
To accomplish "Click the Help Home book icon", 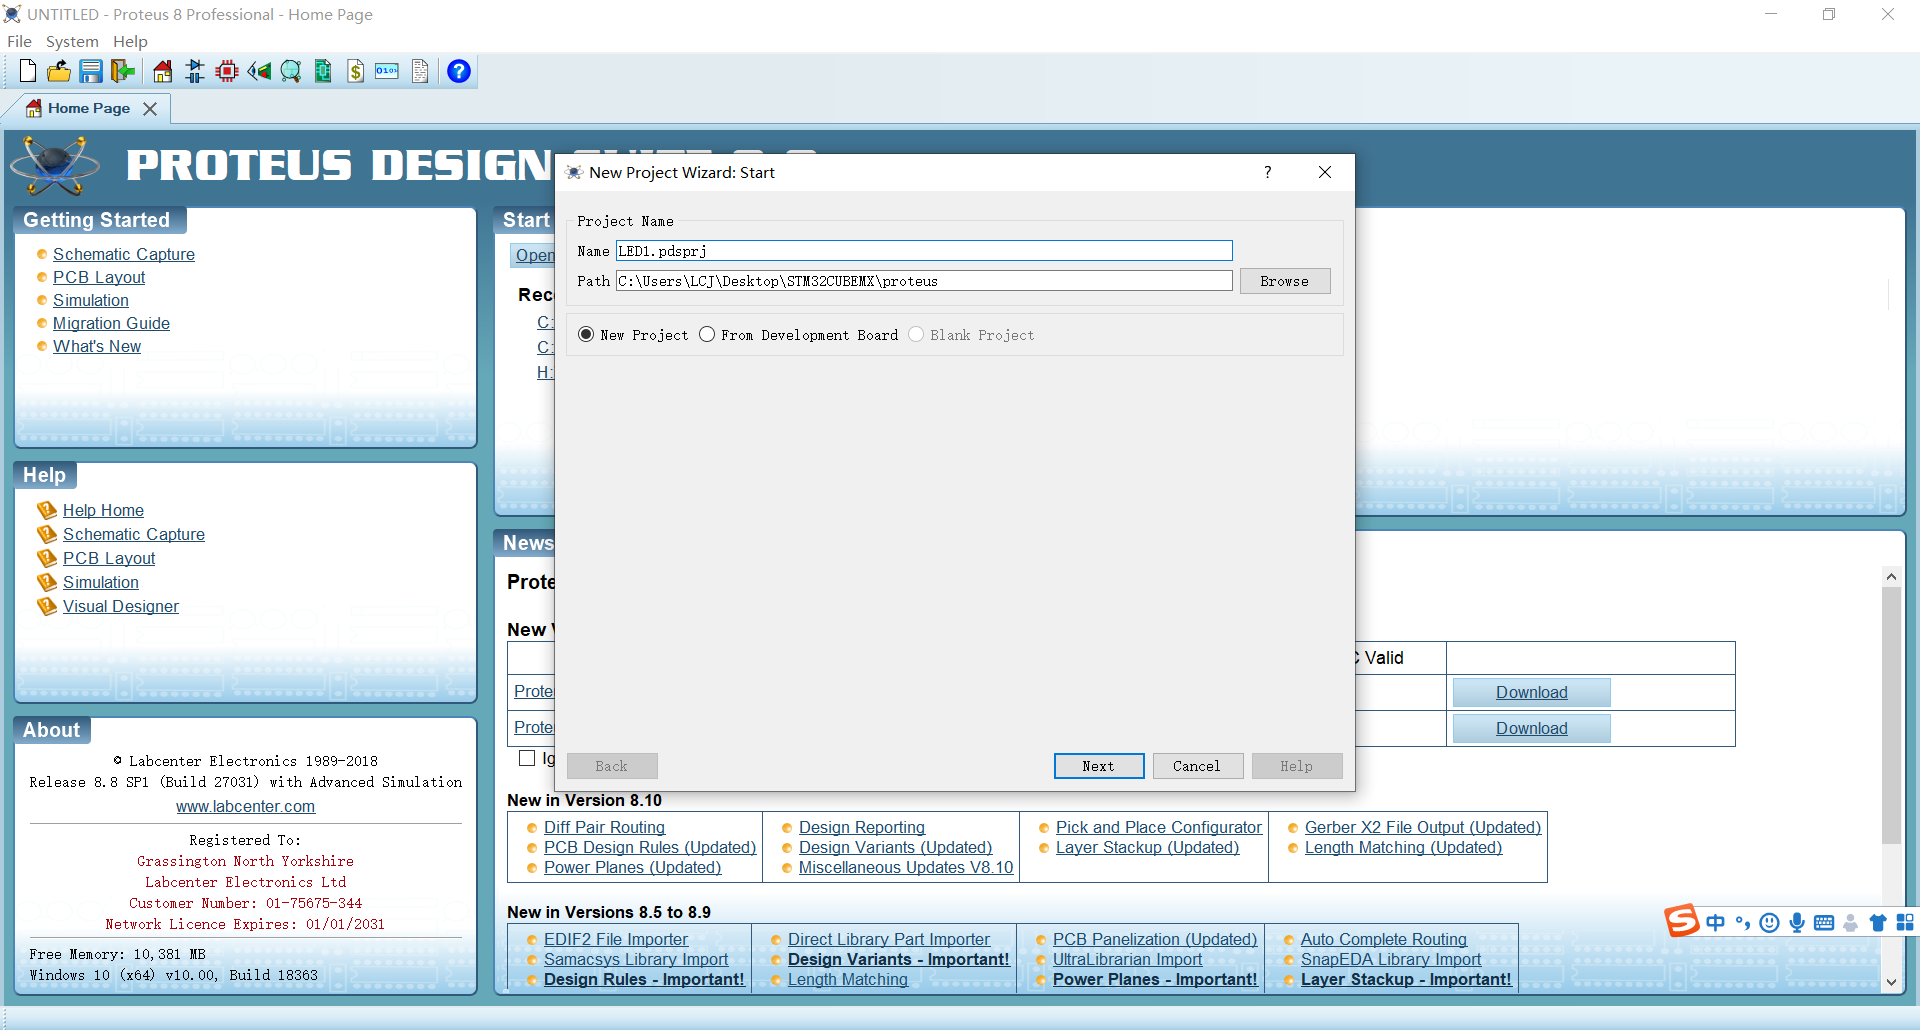I will 47,510.
